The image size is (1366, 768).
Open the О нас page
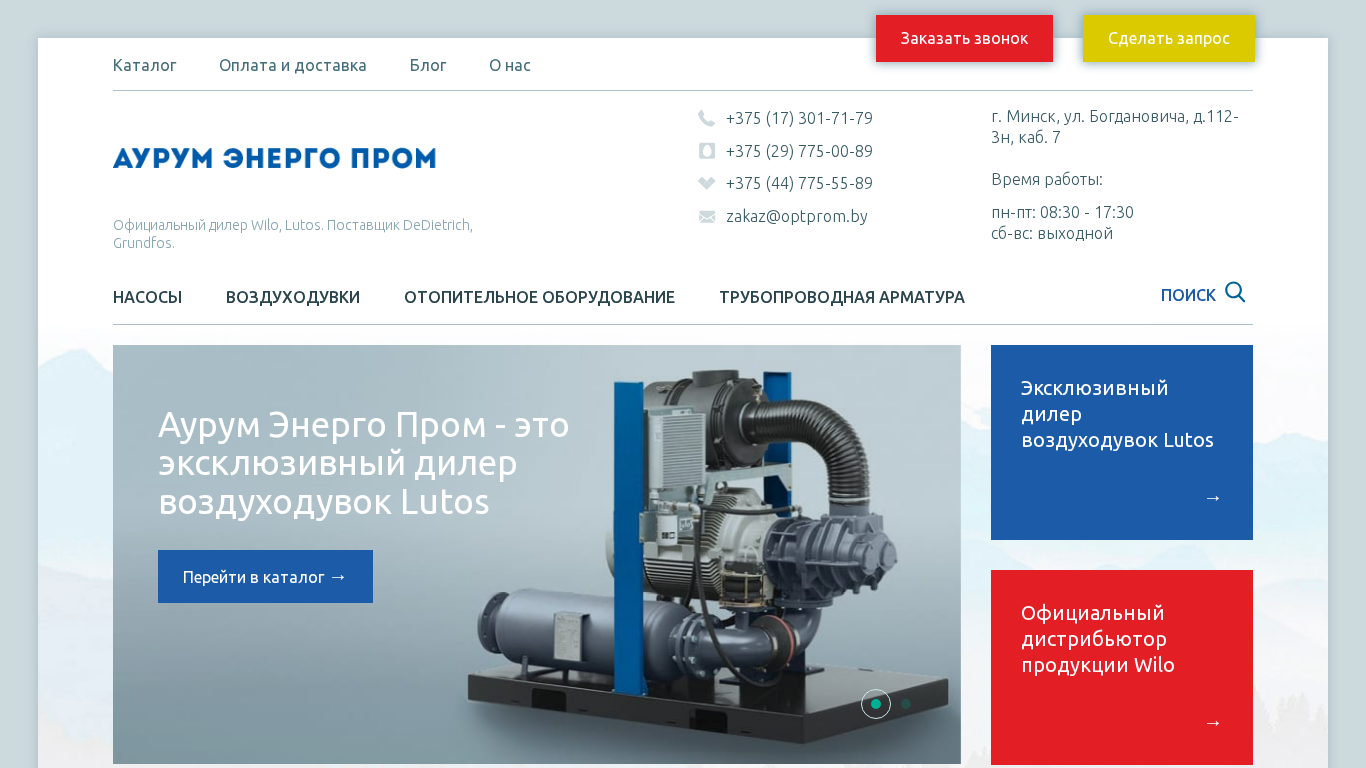510,65
